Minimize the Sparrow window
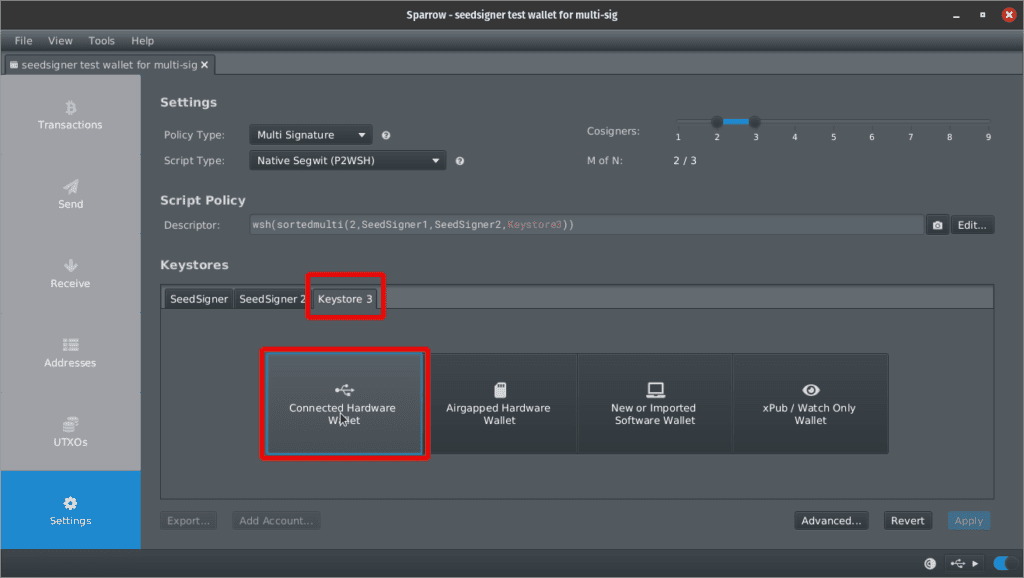This screenshot has width=1024, height=578. coord(956,15)
